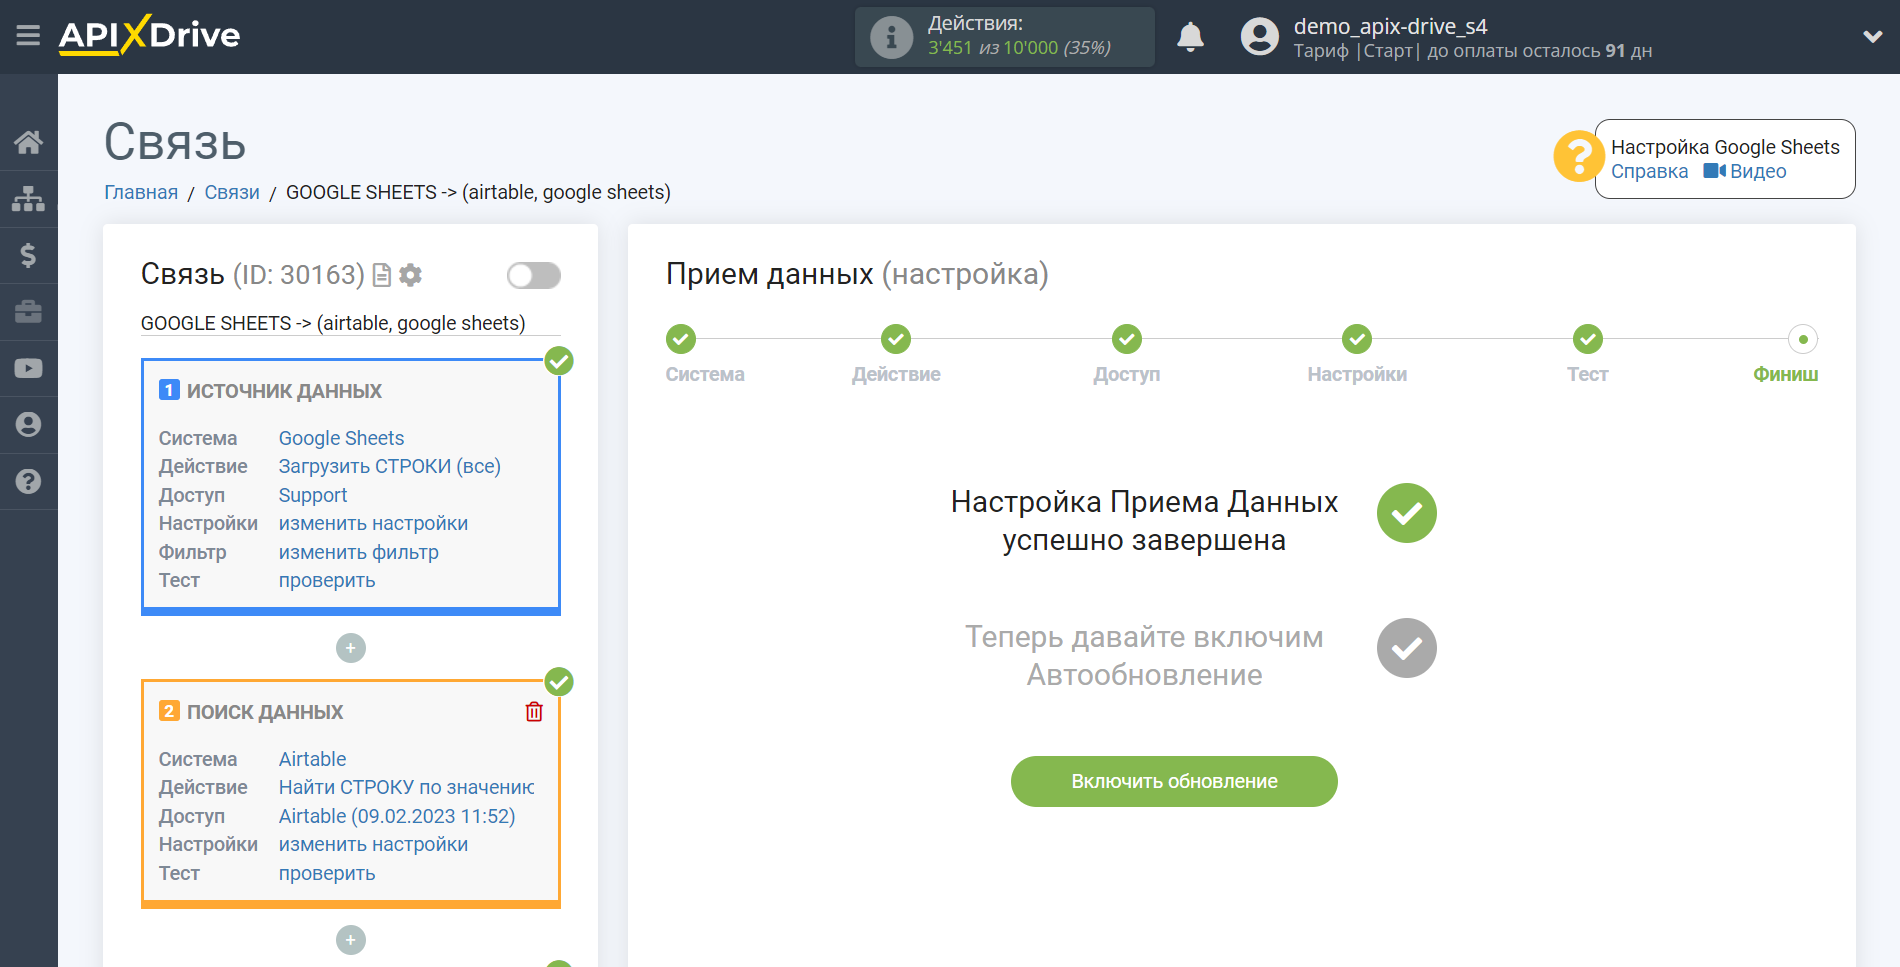Go to Настройки step
The height and width of the screenshot is (967, 1900).
coord(1357,339)
